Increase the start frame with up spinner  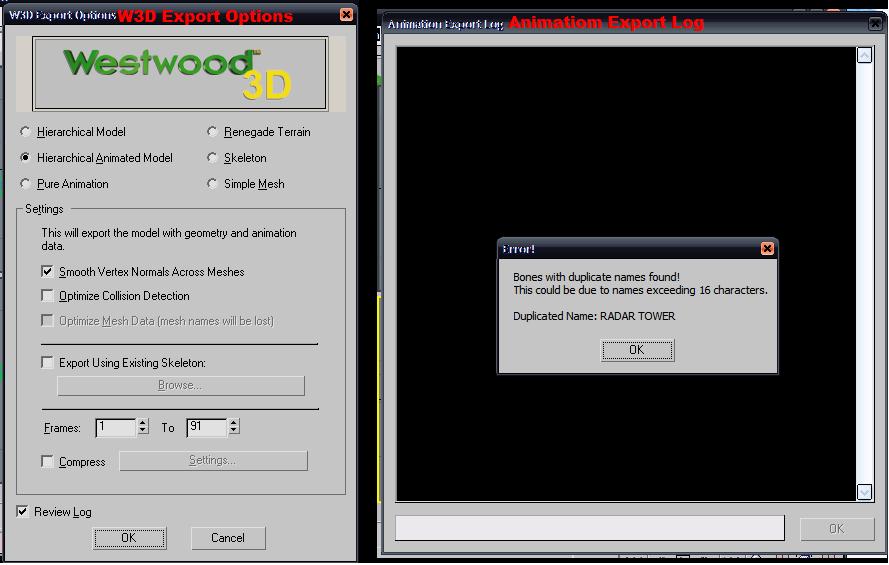click(143, 423)
